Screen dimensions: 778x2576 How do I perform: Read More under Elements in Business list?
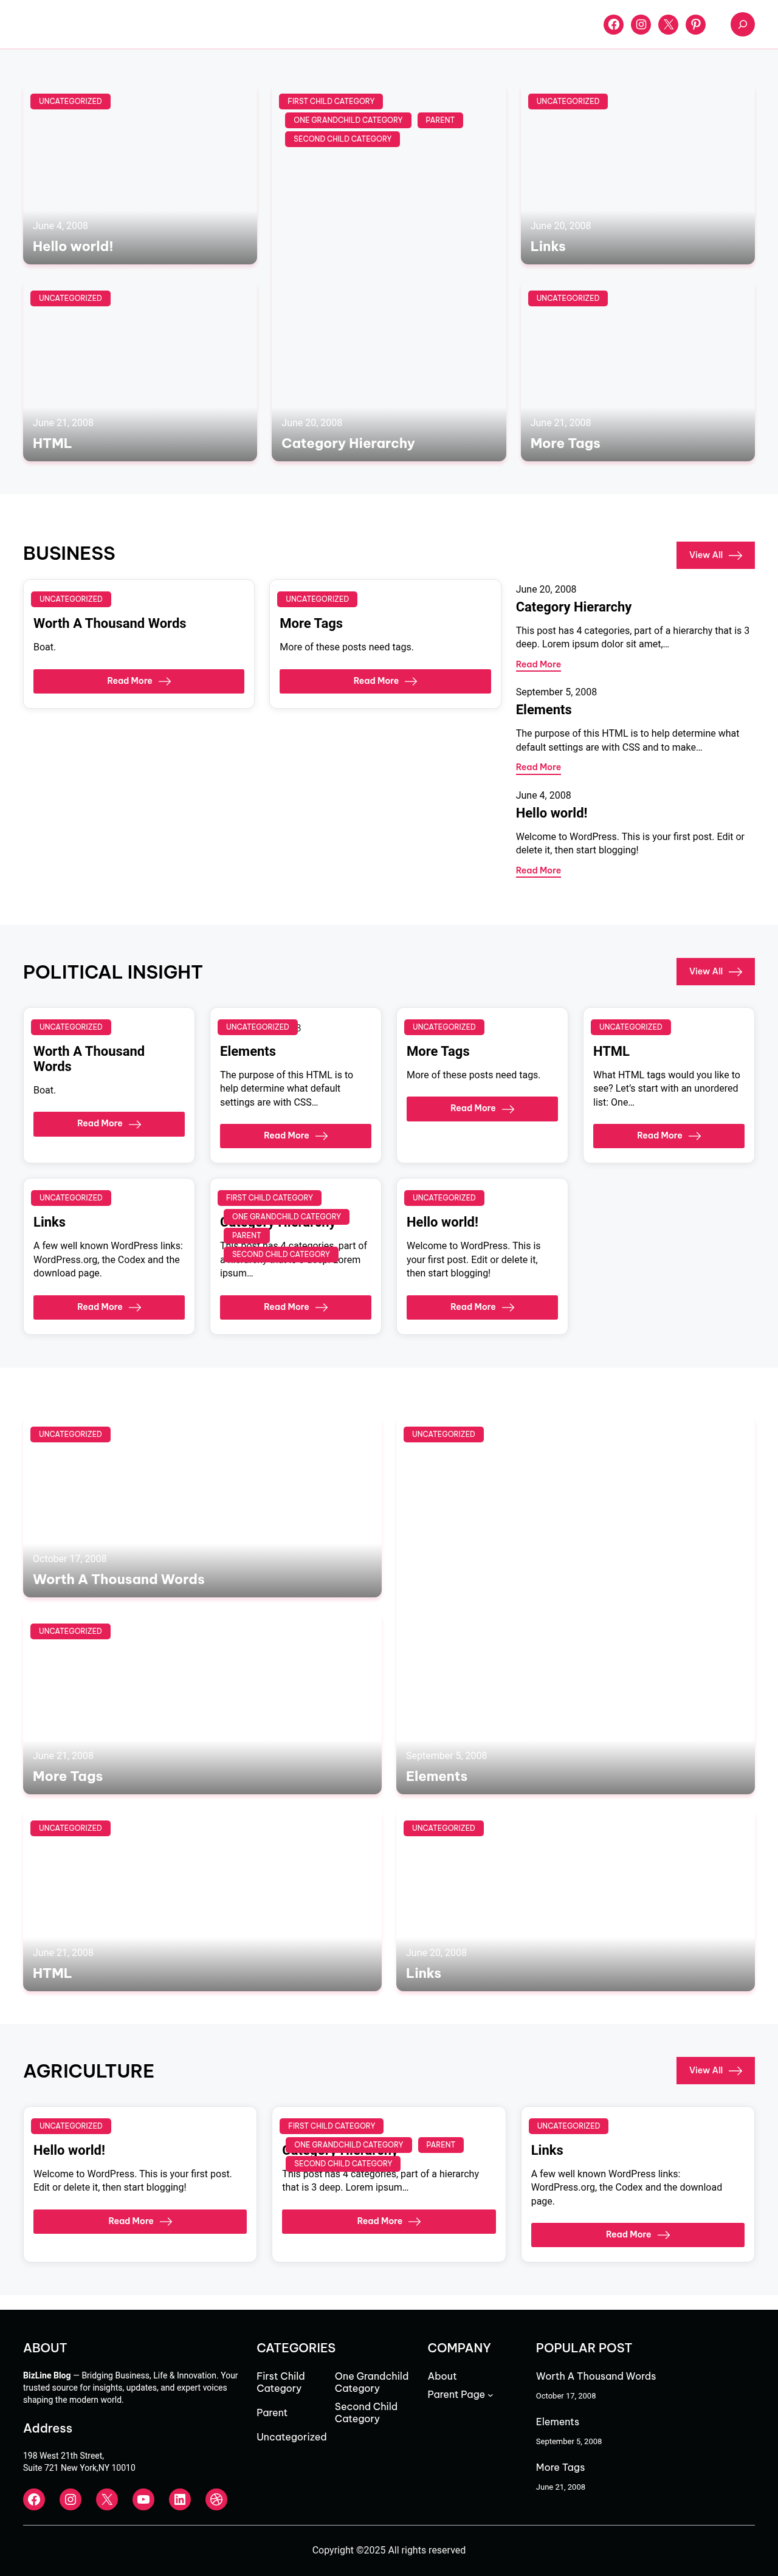click(538, 767)
